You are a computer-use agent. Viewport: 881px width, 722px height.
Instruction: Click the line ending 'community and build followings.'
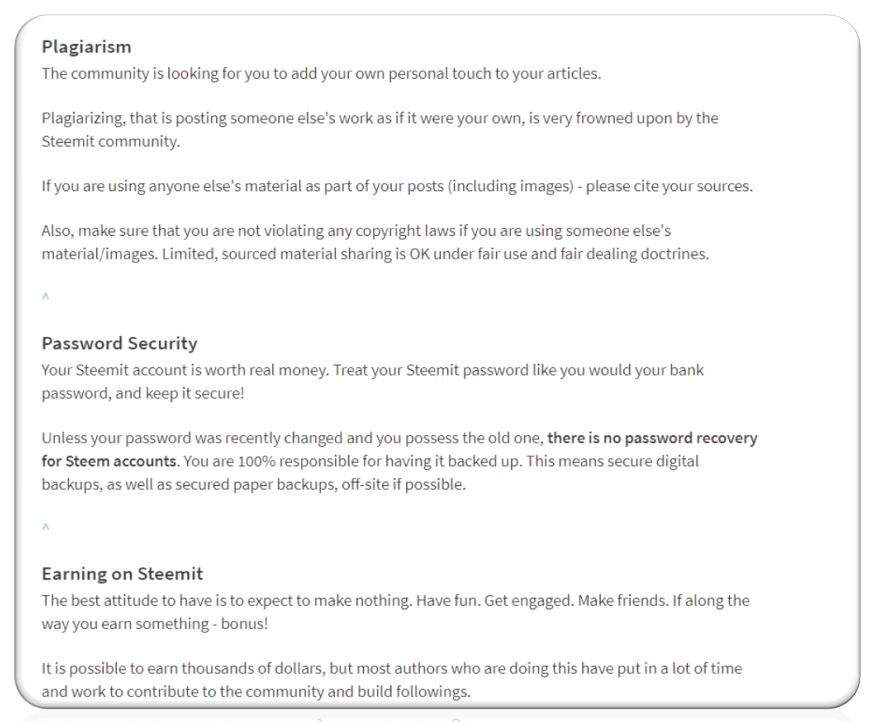(256, 692)
